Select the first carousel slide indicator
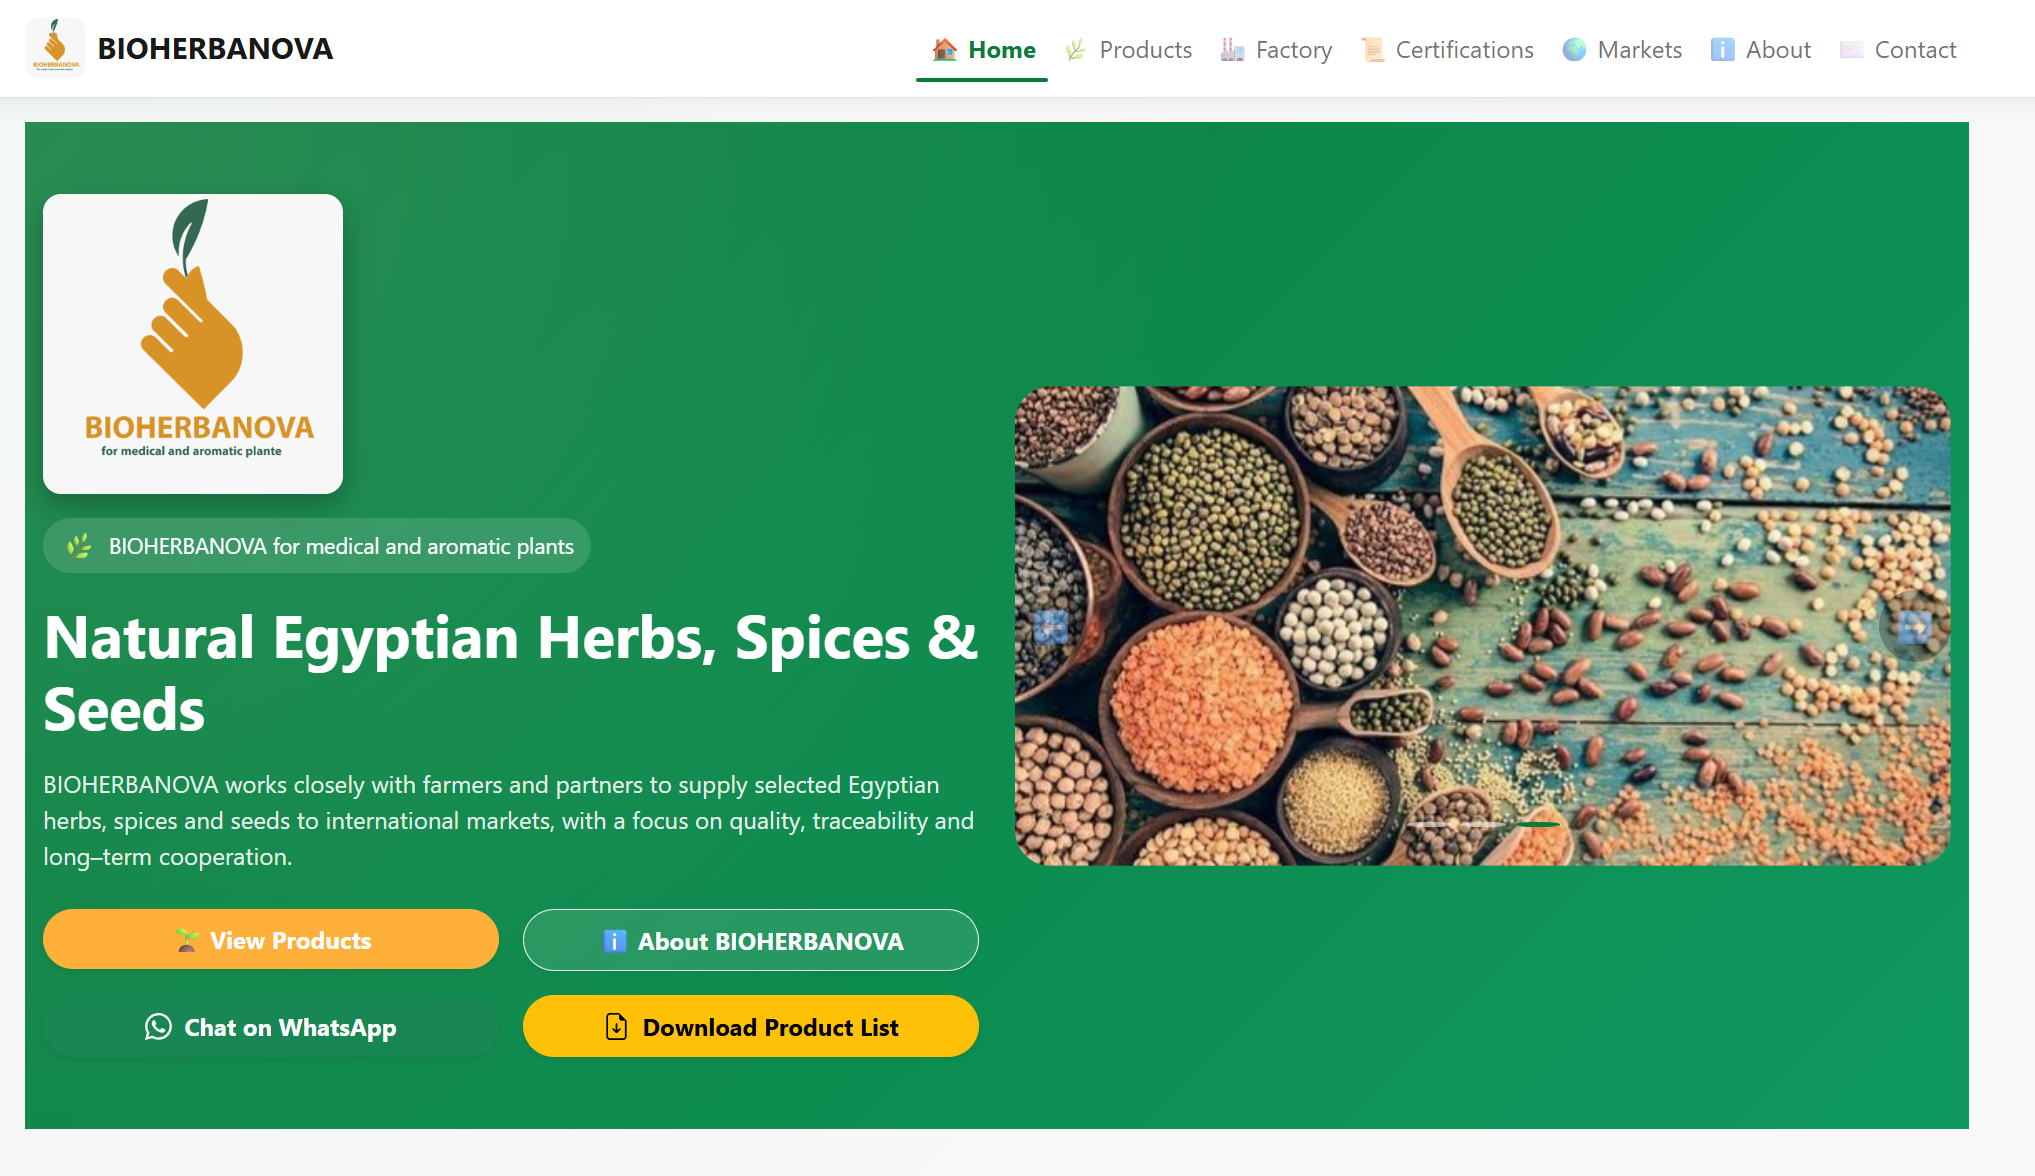 point(1430,825)
